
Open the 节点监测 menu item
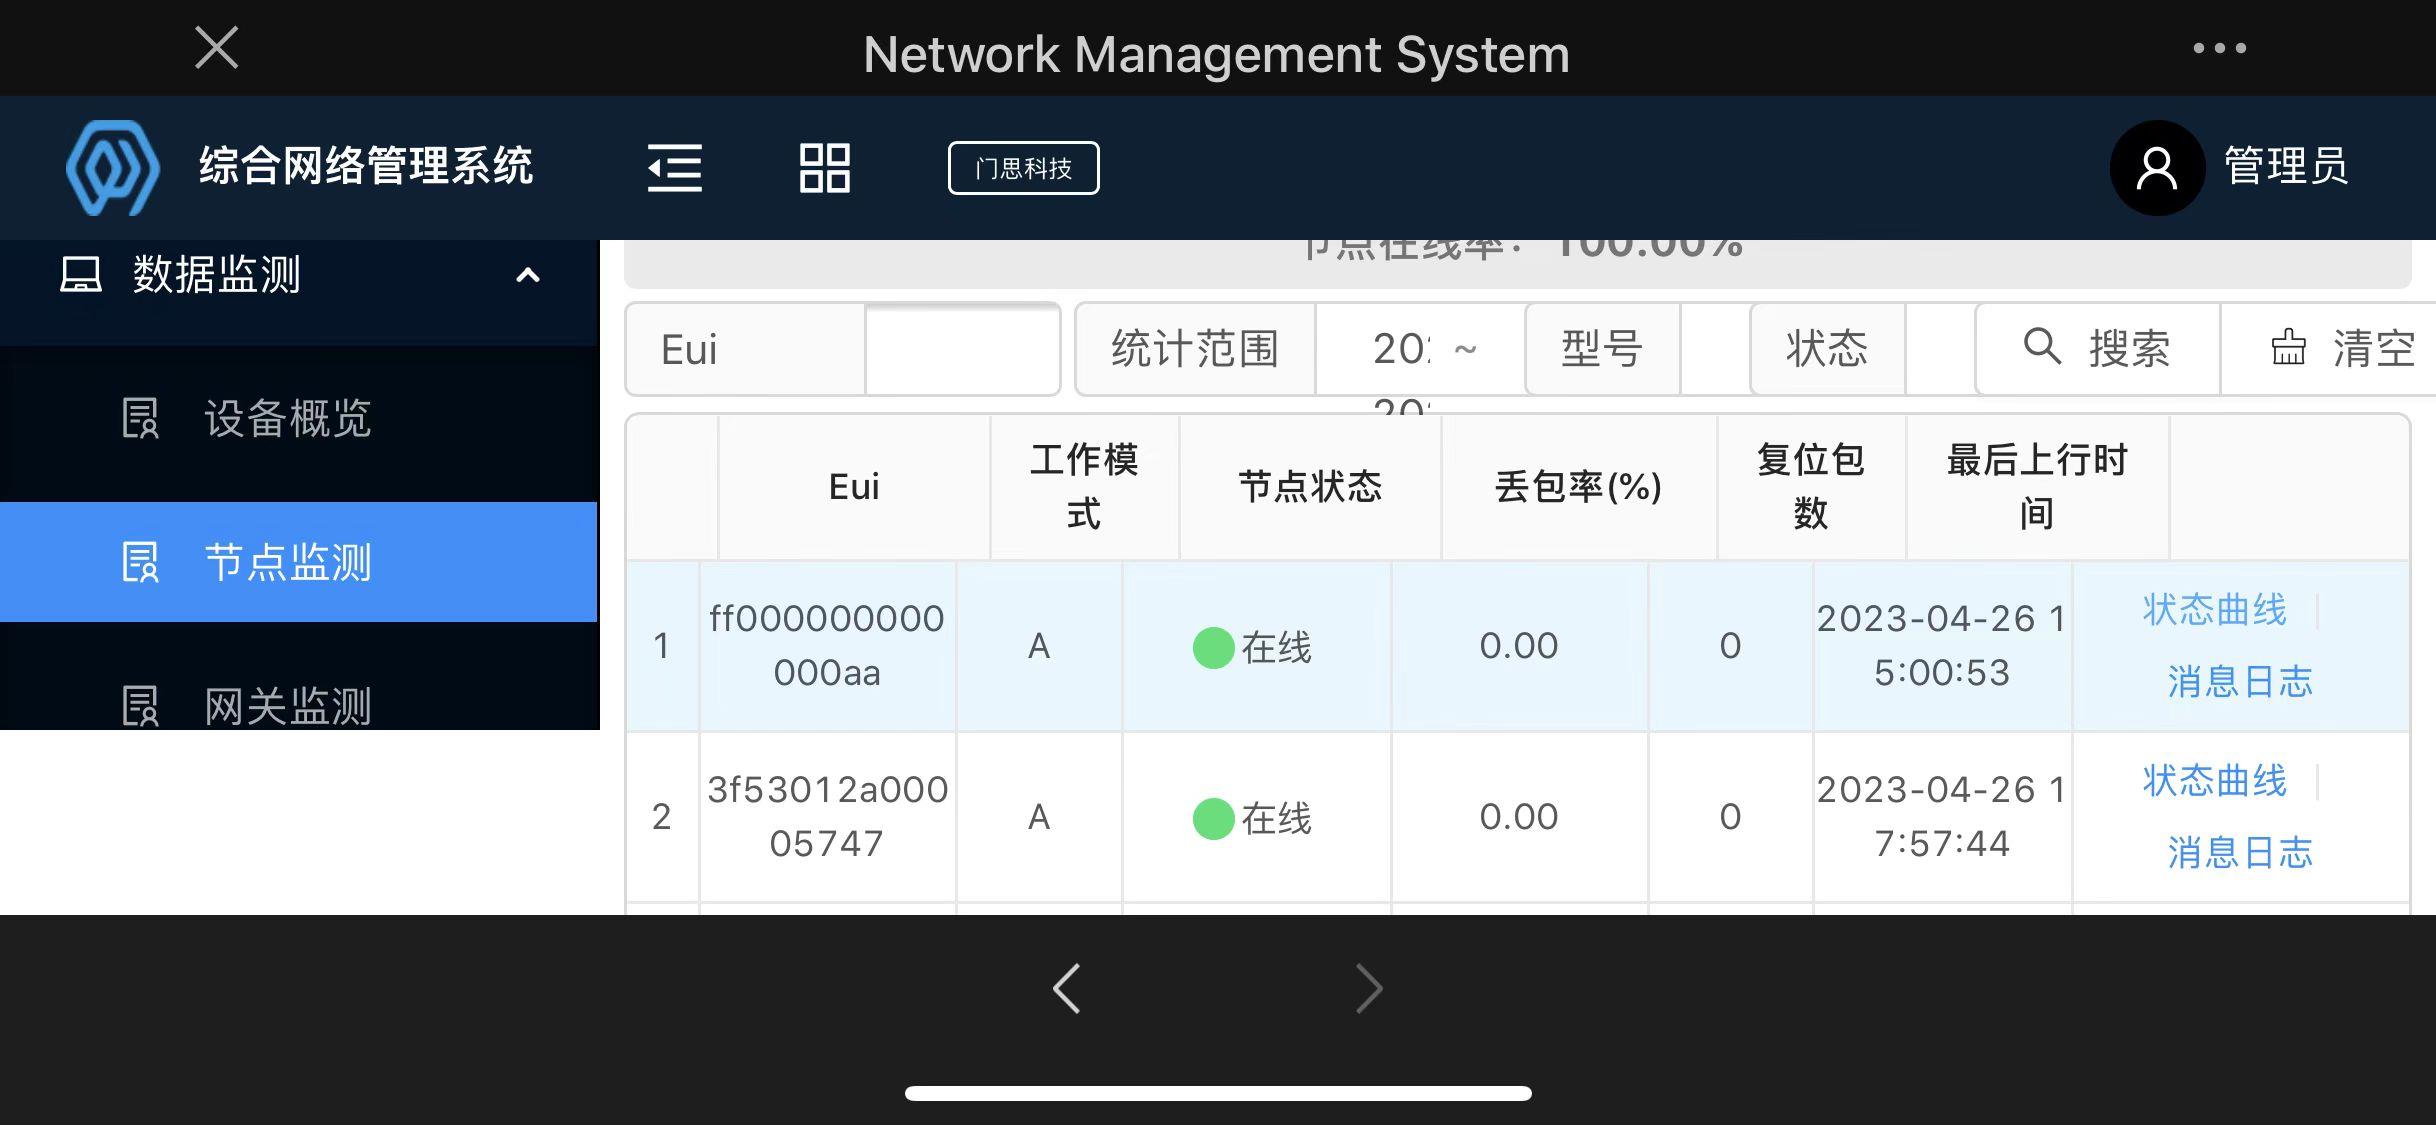288,562
